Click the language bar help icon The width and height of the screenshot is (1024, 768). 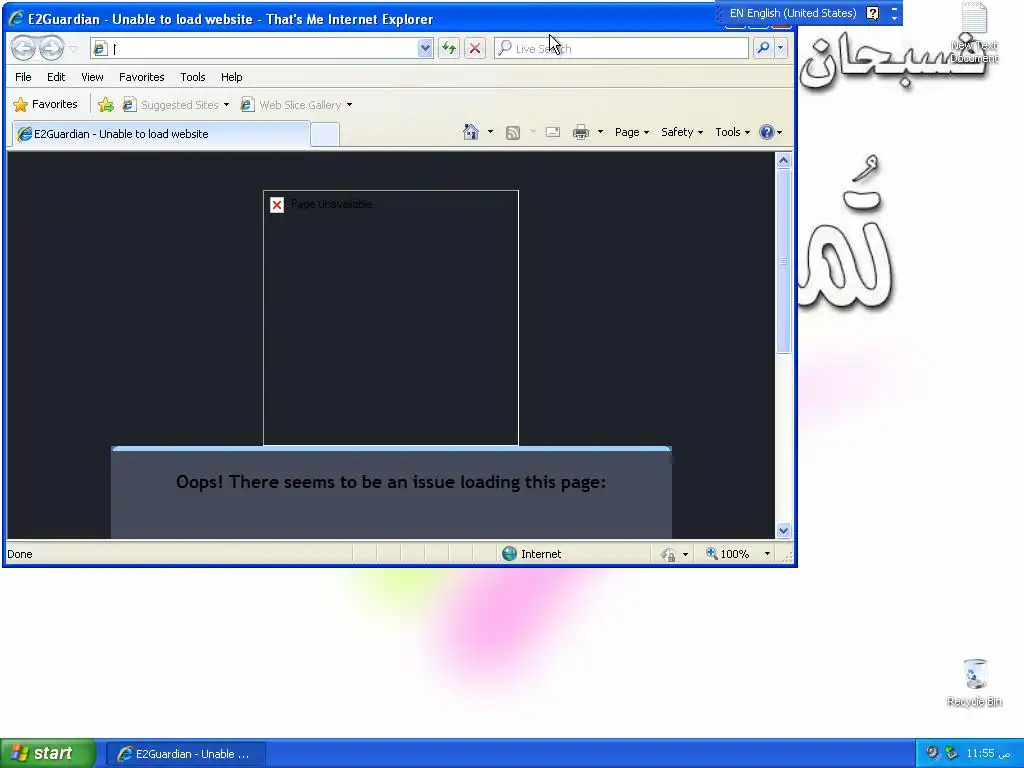click(872, 13)
